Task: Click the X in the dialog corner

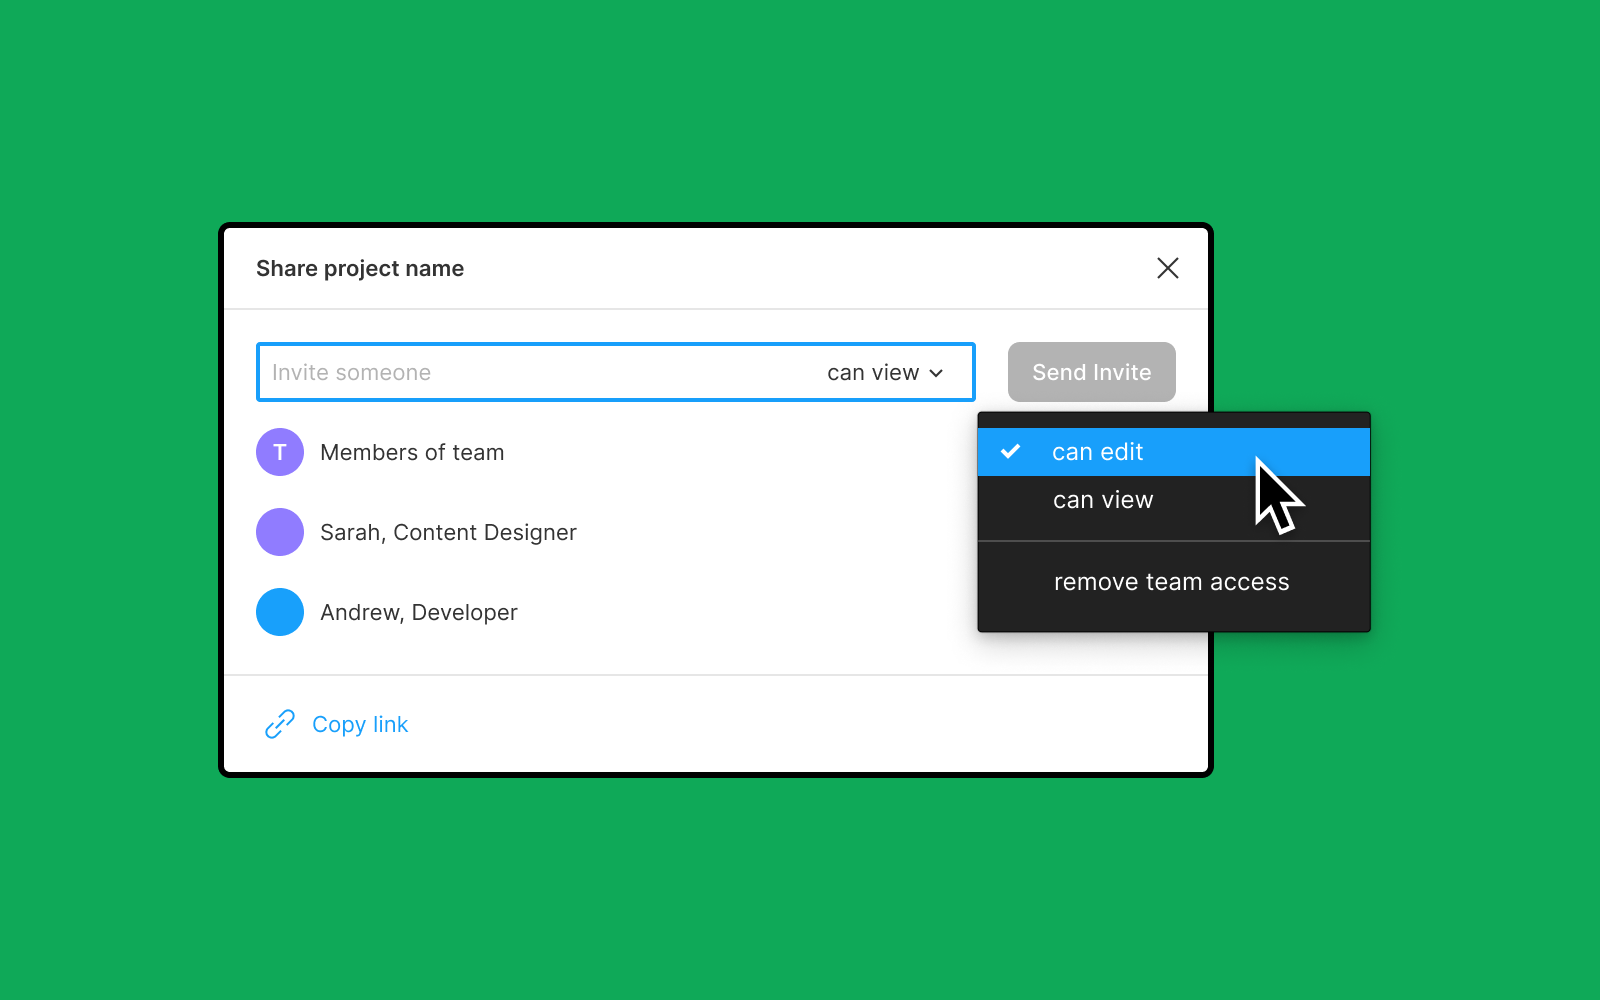Action: click(x=1168, y=268)
